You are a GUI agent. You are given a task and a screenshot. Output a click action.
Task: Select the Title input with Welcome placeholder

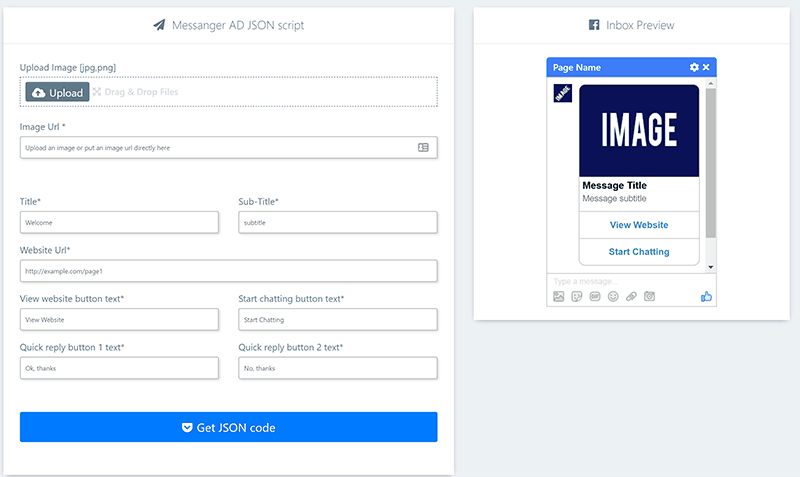(x=119, y=222)
